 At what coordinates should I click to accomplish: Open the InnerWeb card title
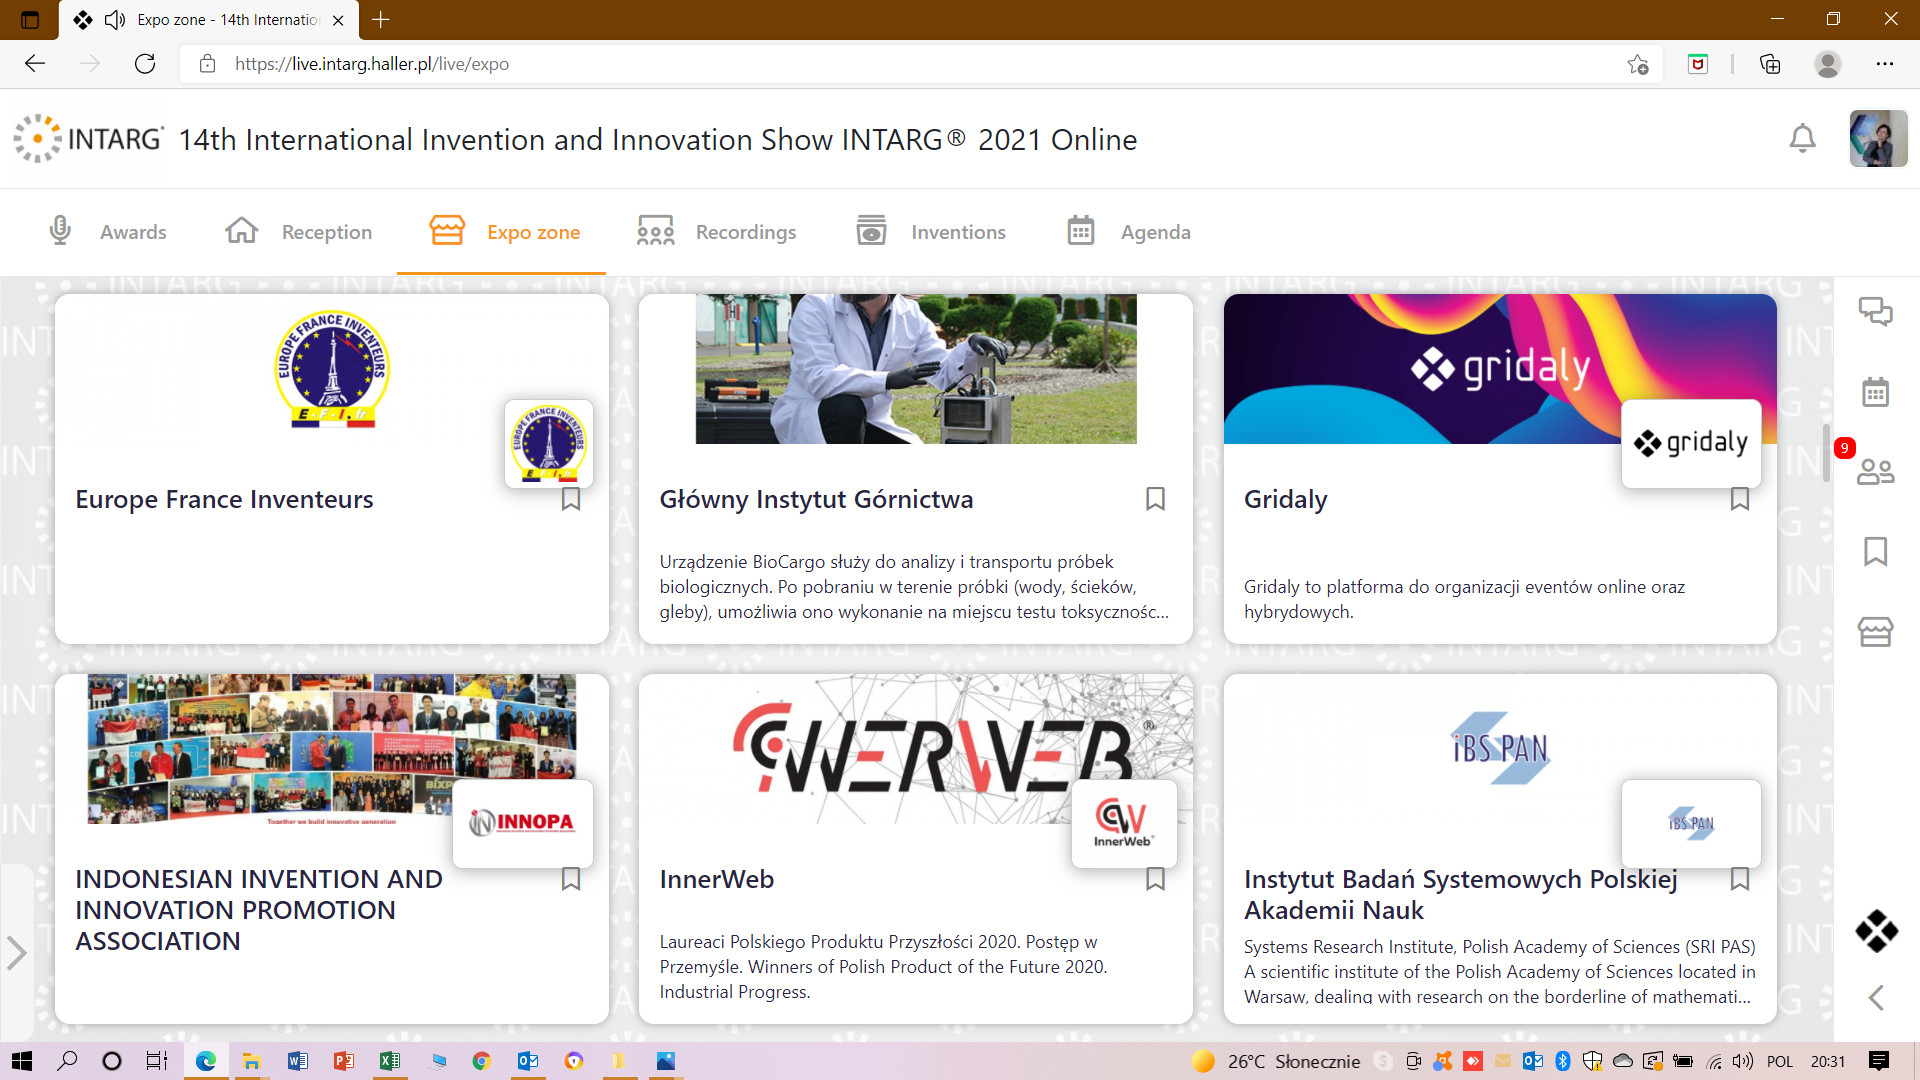pyautogui.click(x=716, y=879)
